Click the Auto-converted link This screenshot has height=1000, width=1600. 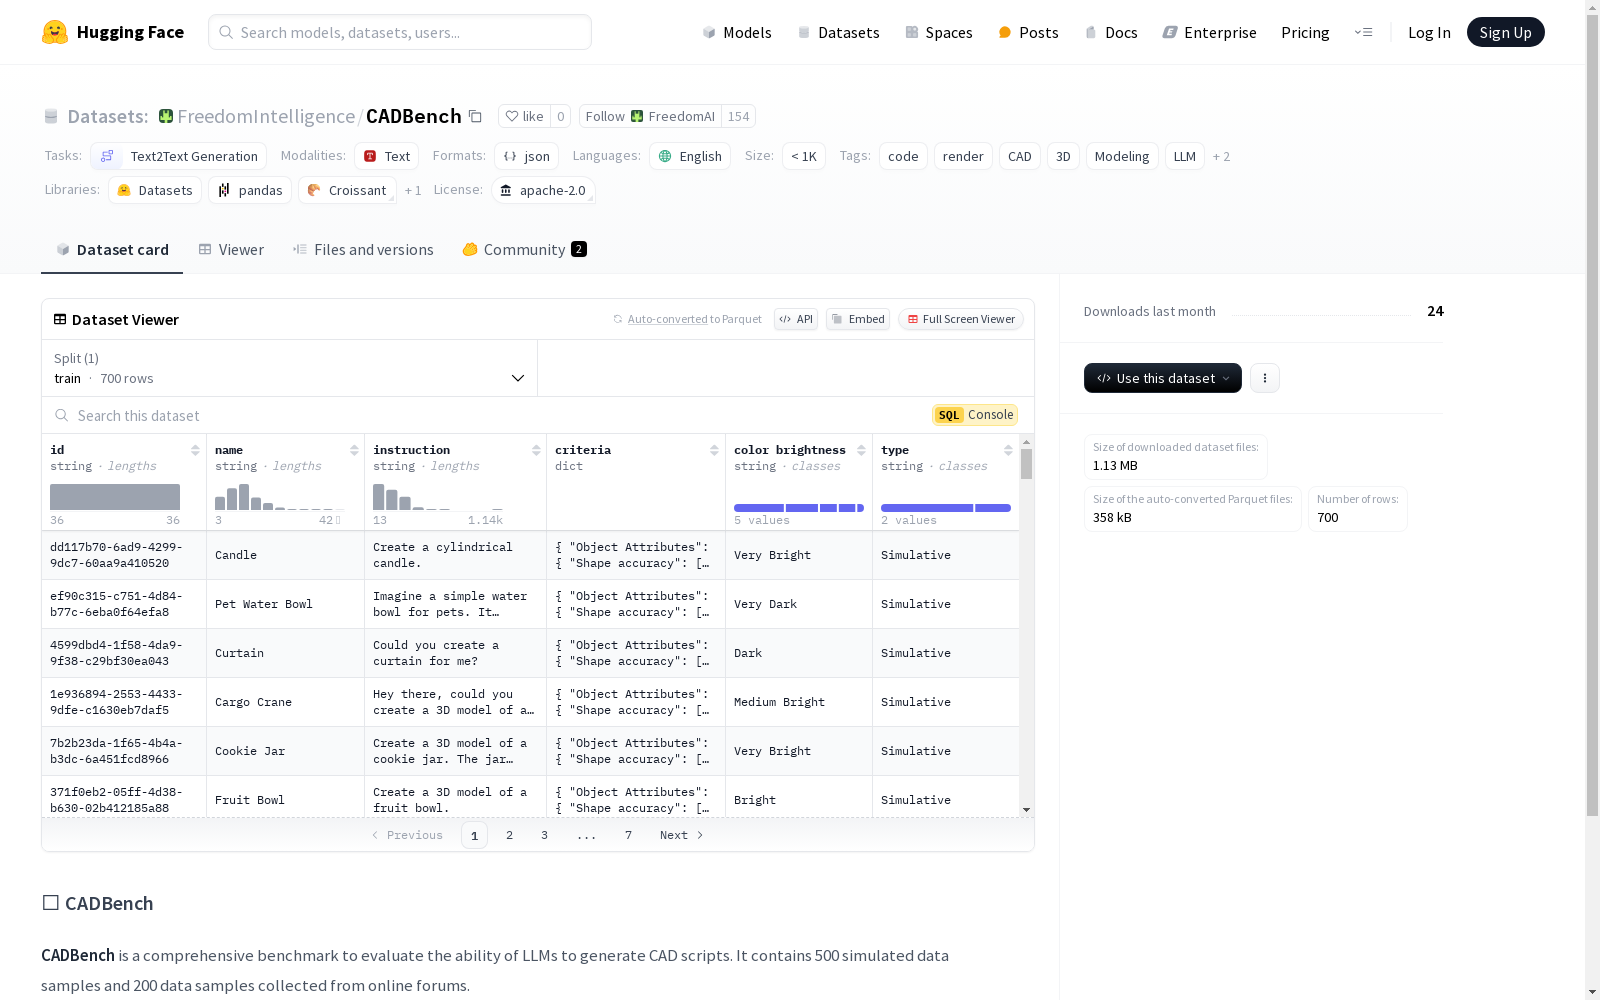(x=667, y=319)
